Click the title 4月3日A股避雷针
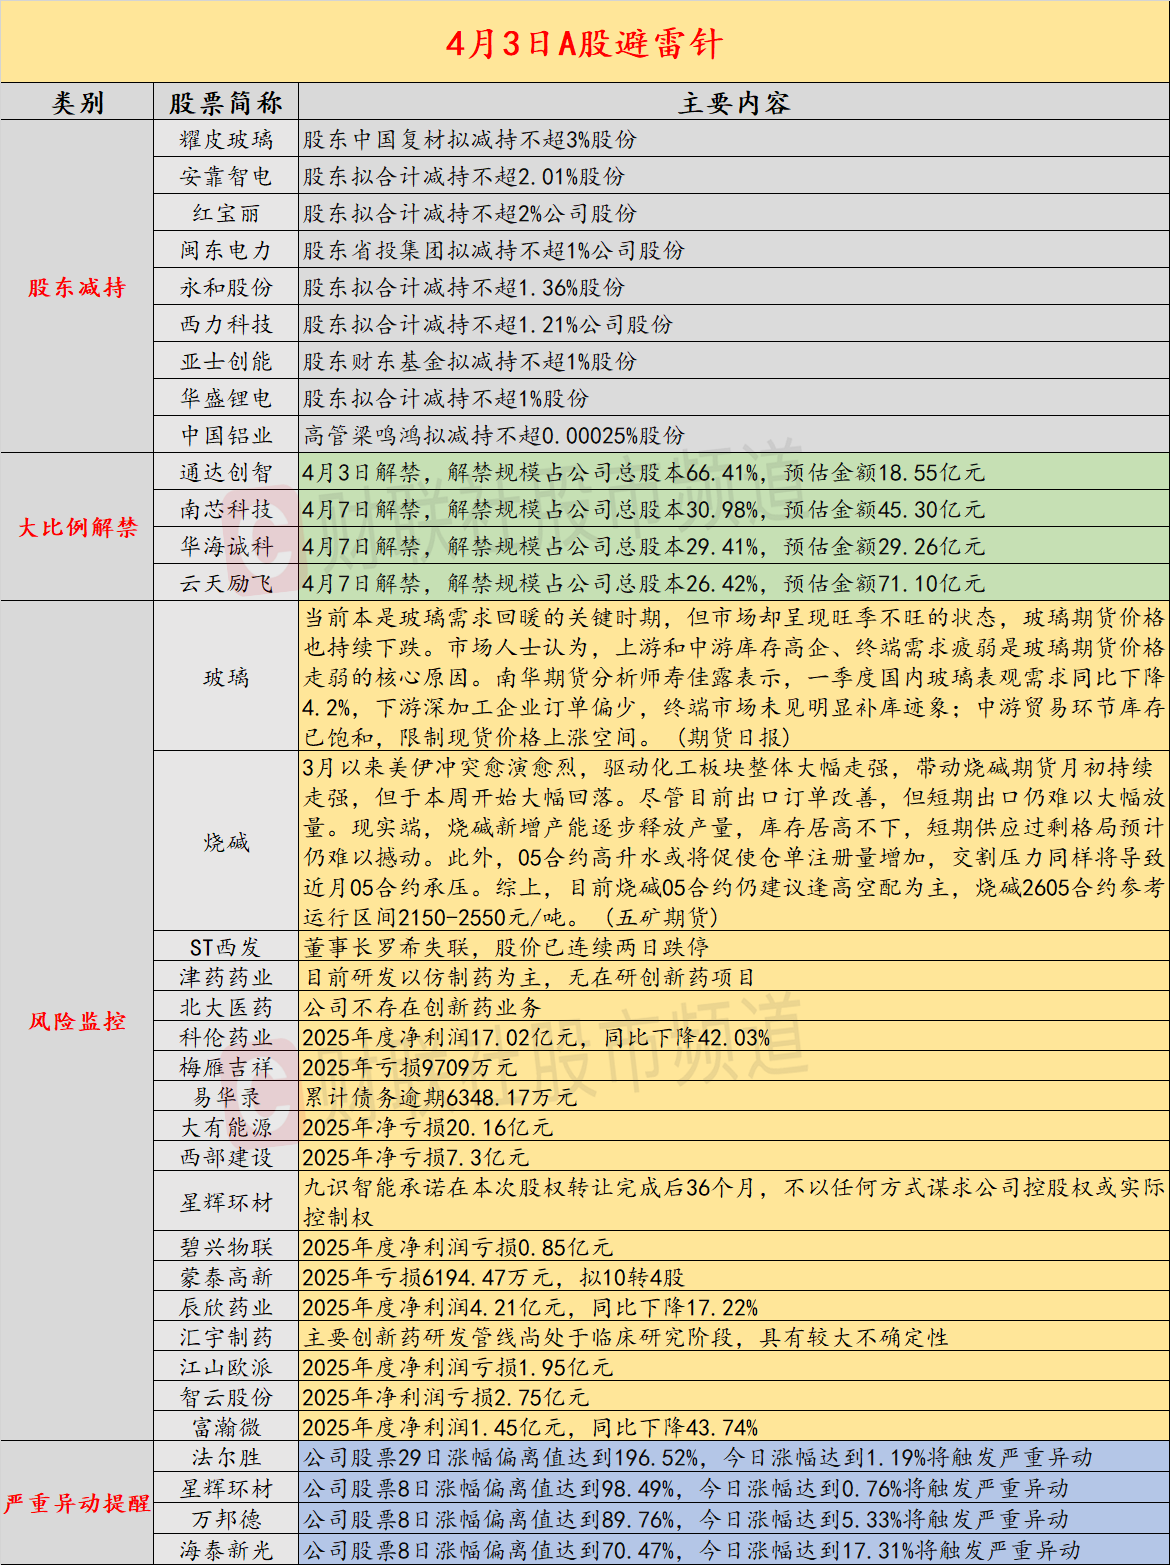 point(584,43)
